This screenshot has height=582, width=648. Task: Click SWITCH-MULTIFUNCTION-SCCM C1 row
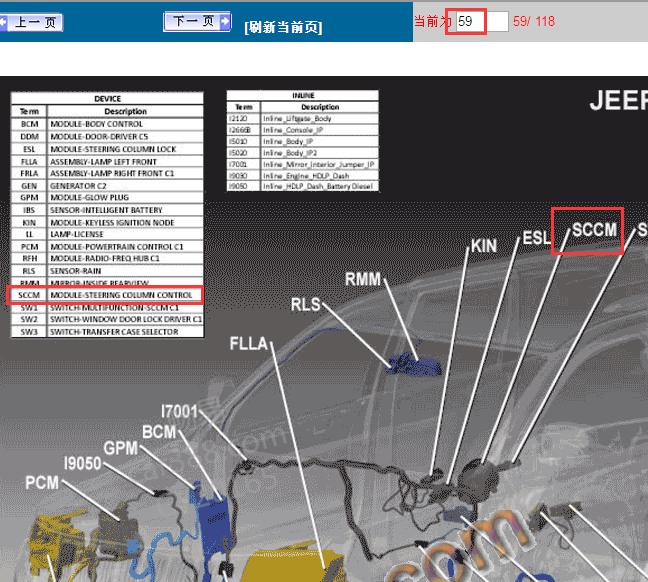point(107,308)
